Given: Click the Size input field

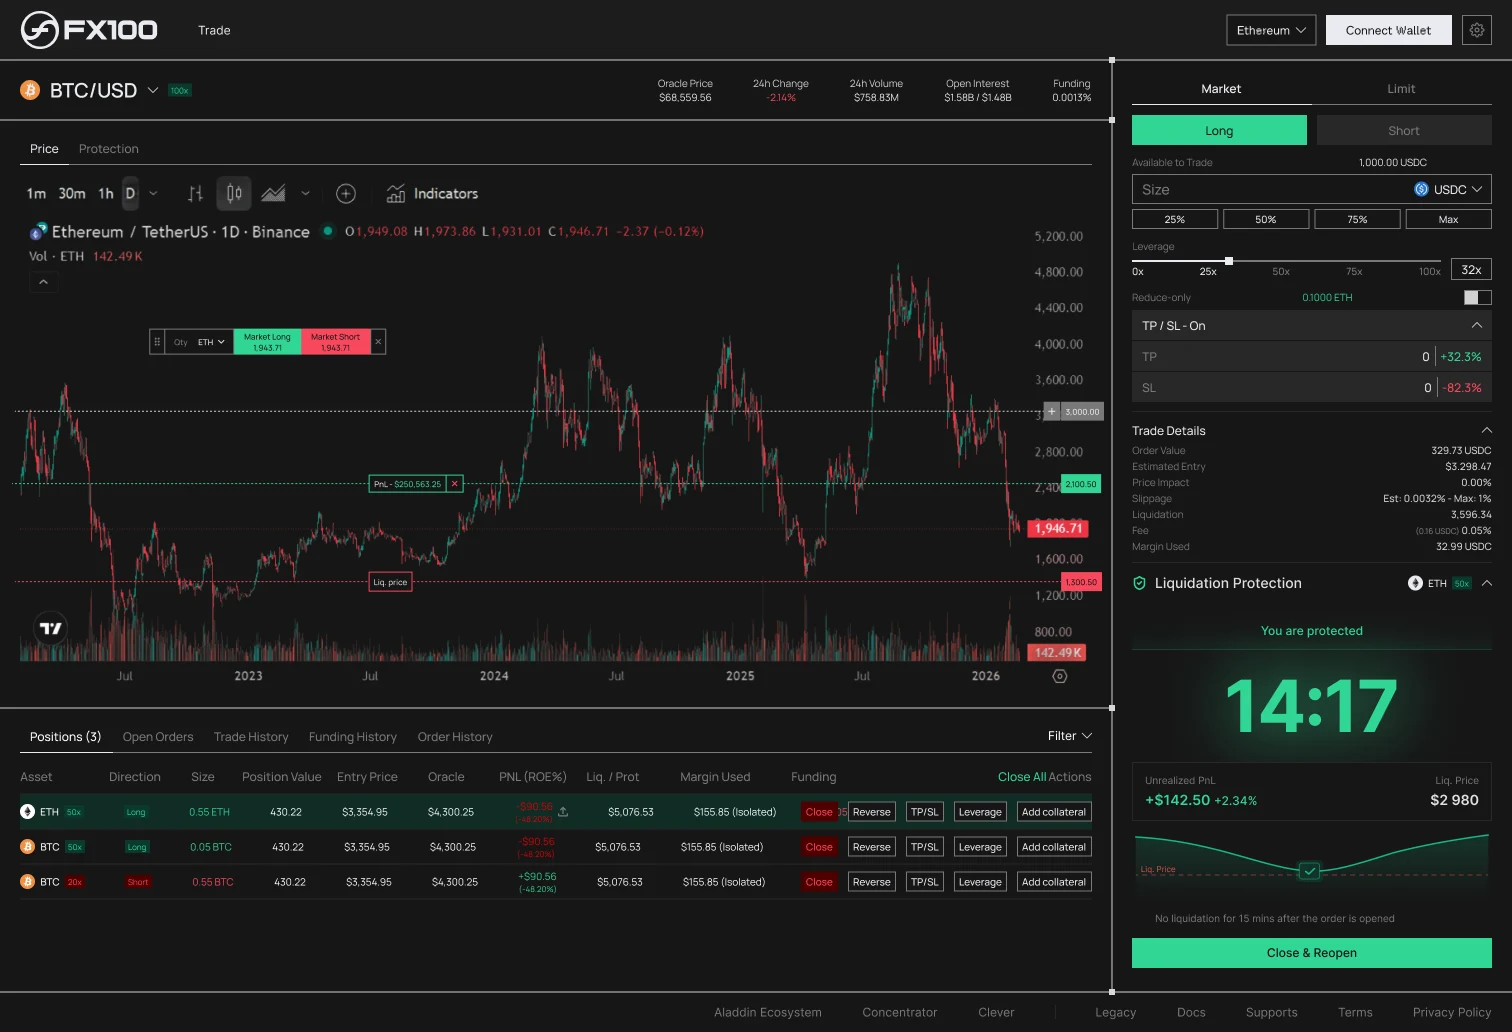Looking at the screenshot, I should [1311, 189].
